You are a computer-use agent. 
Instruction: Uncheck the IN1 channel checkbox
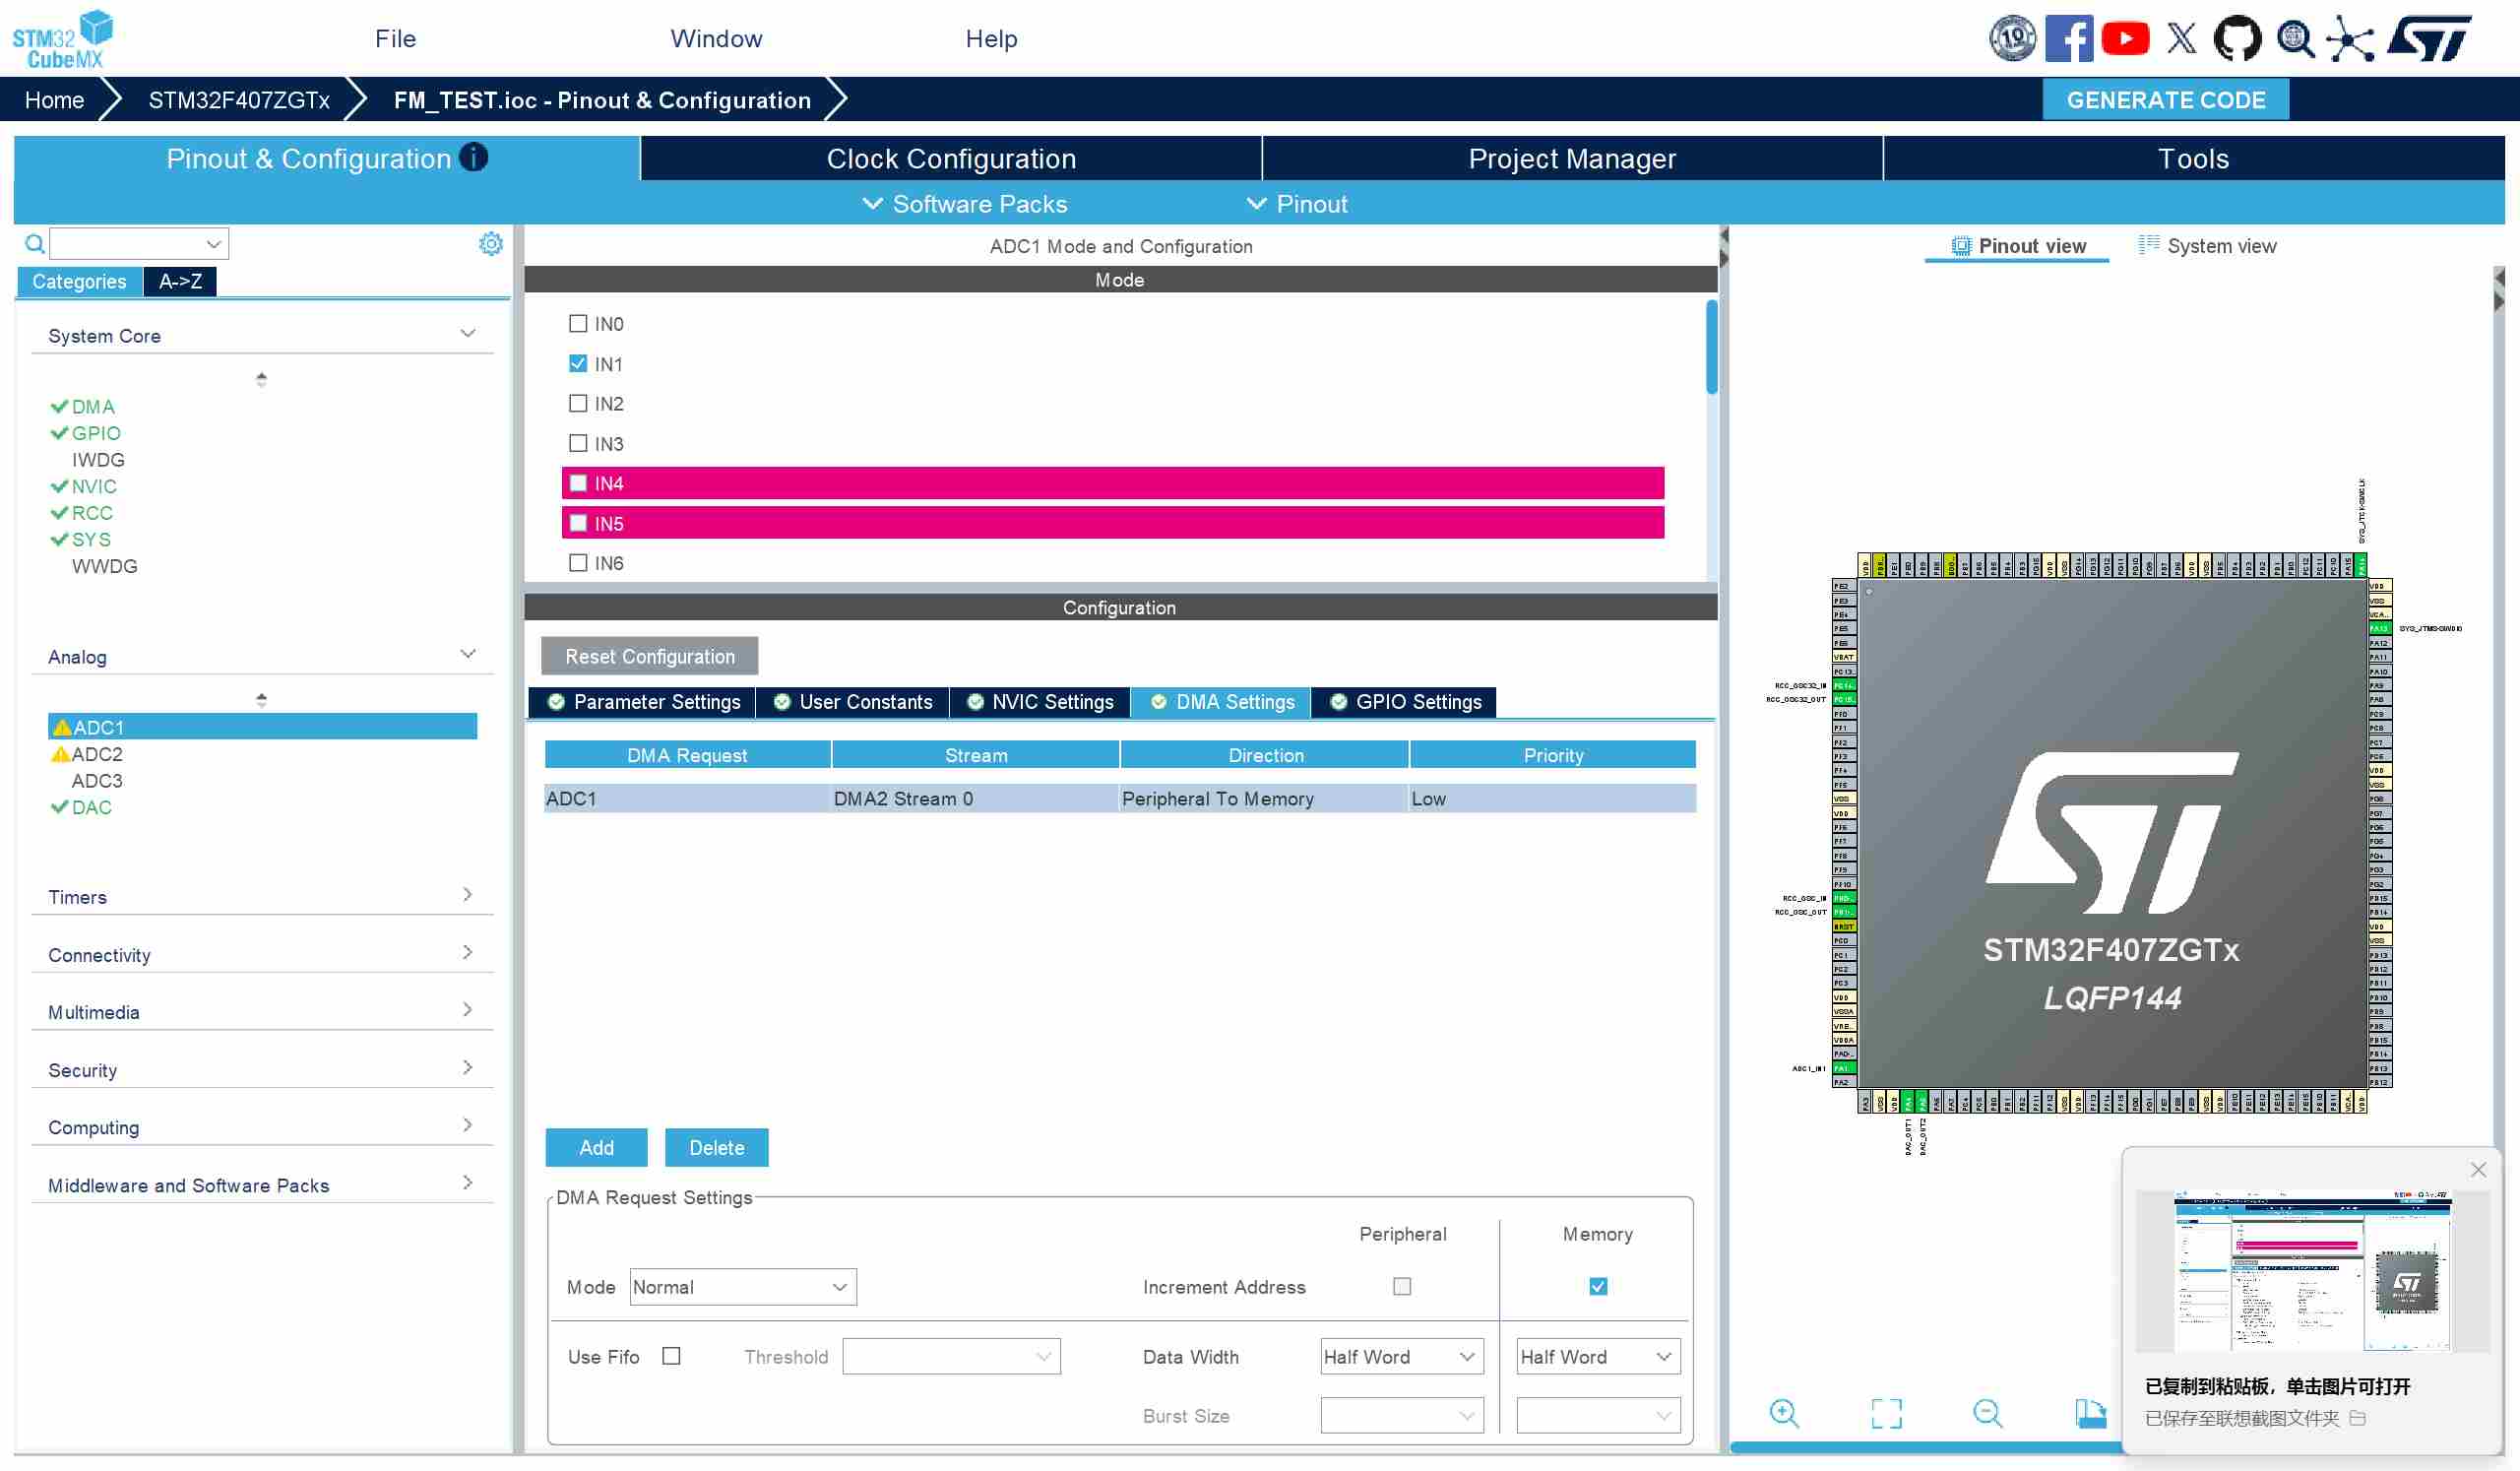578,363
